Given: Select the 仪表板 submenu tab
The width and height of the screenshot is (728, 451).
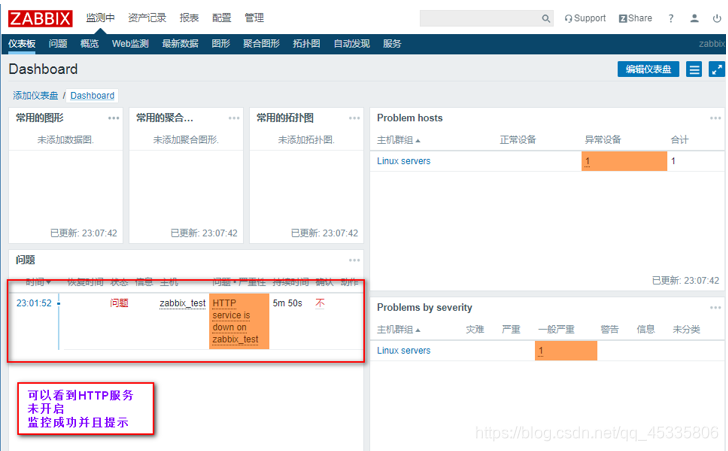Looking at the screenshot, I should pos(22,44).
